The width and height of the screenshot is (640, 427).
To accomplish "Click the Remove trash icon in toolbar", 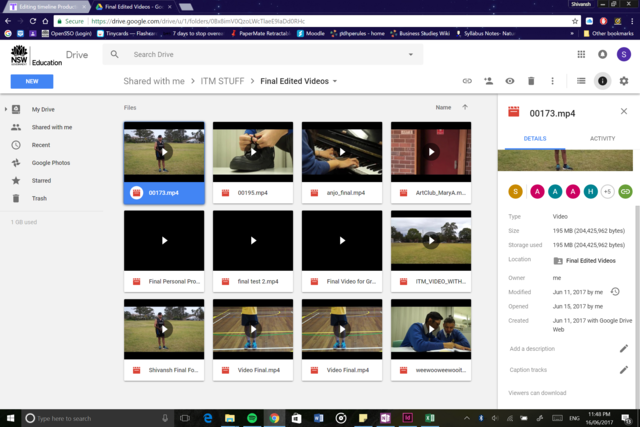I will (531, 81).
